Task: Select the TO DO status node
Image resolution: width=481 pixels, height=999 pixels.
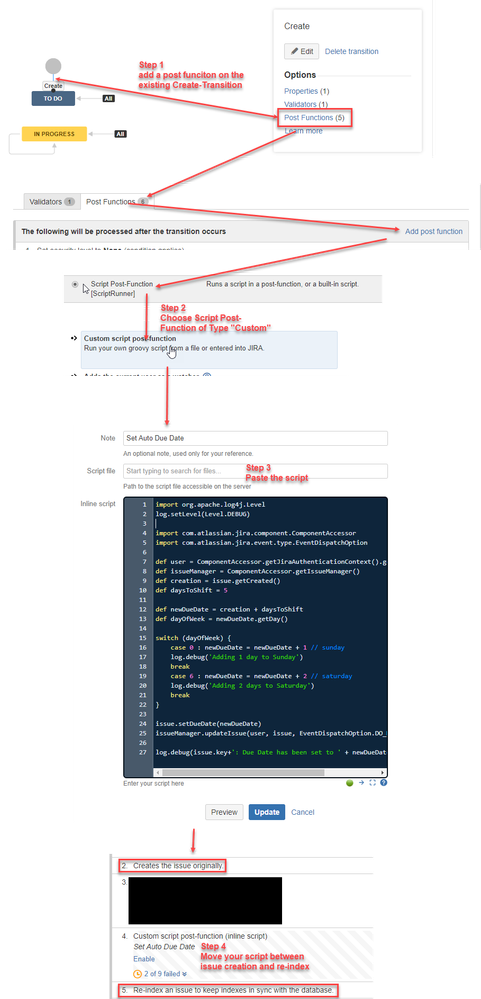Action: coord(54,98)
